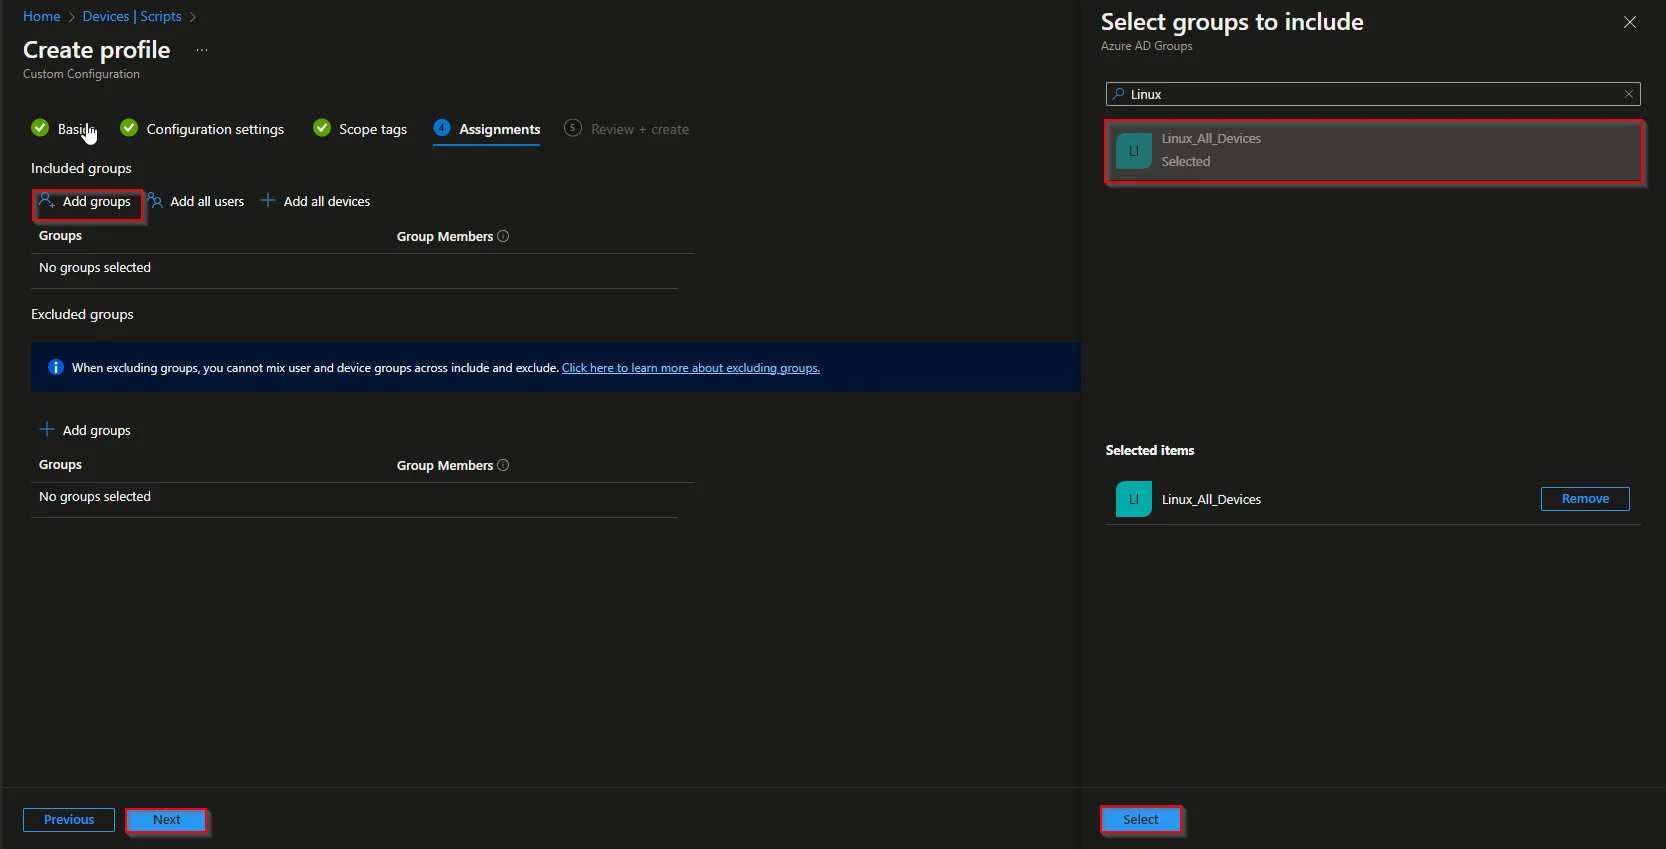Click step 5 circle icon for Review
This screenshot has width=1666, height=849.
click(573, 128)
